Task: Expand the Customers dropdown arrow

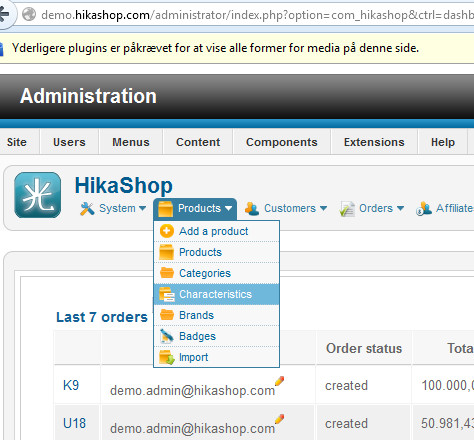Action: pyautogui.click(x=323, y=208)
